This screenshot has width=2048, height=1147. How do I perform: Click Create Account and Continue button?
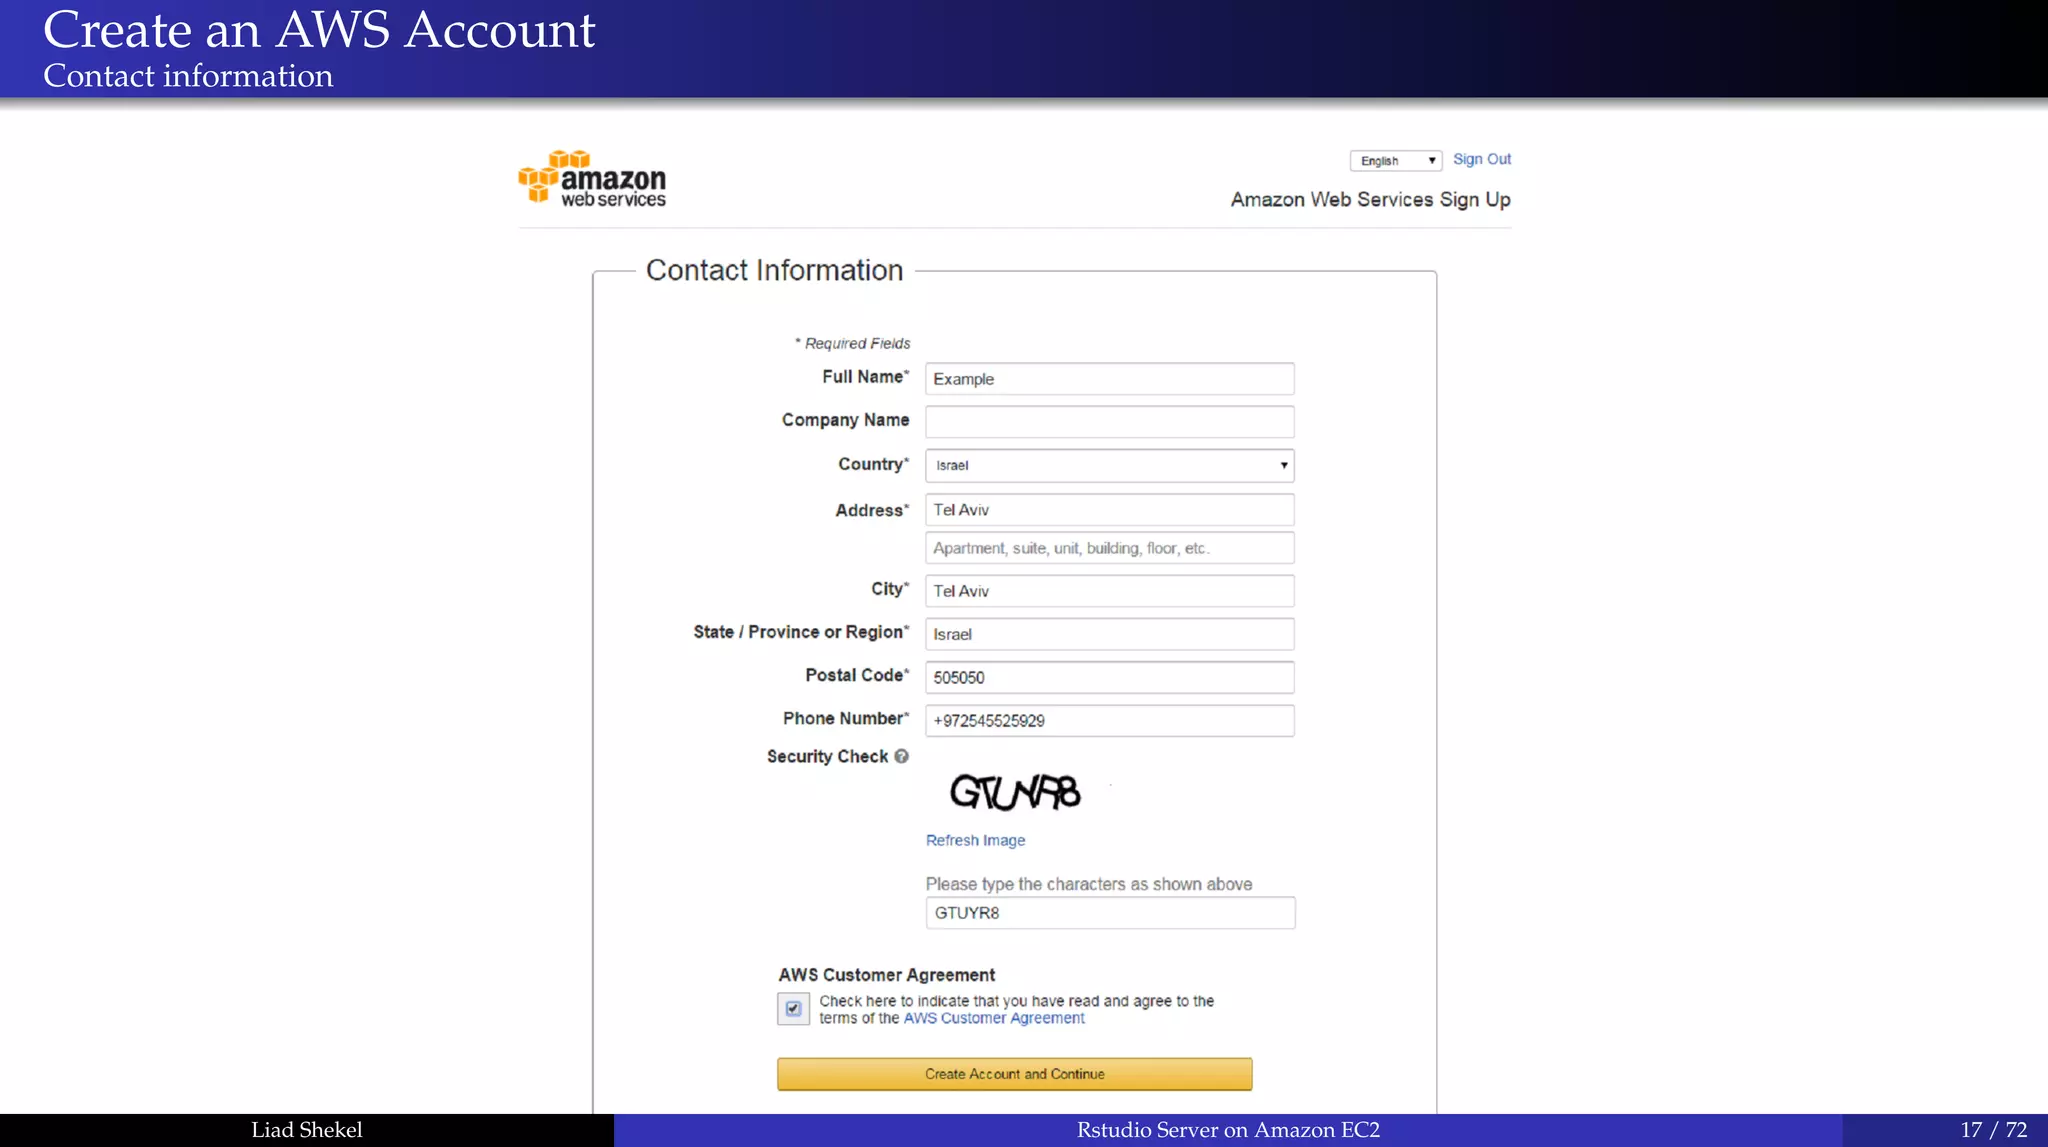(x=1014, y=1074)
